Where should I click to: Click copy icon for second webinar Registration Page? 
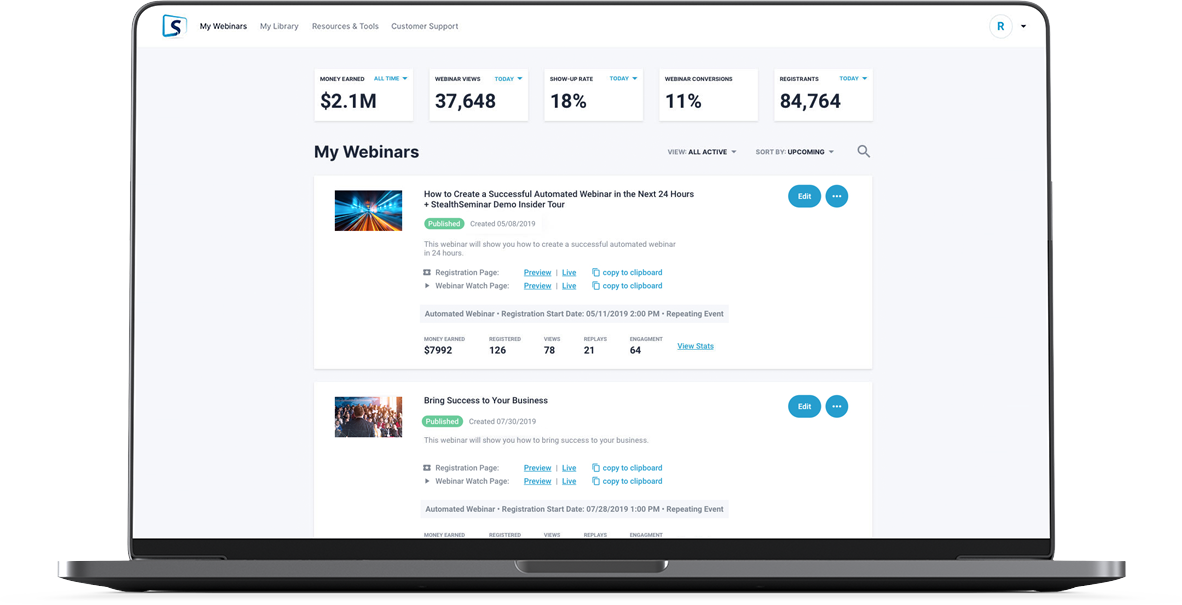[596, 468]
